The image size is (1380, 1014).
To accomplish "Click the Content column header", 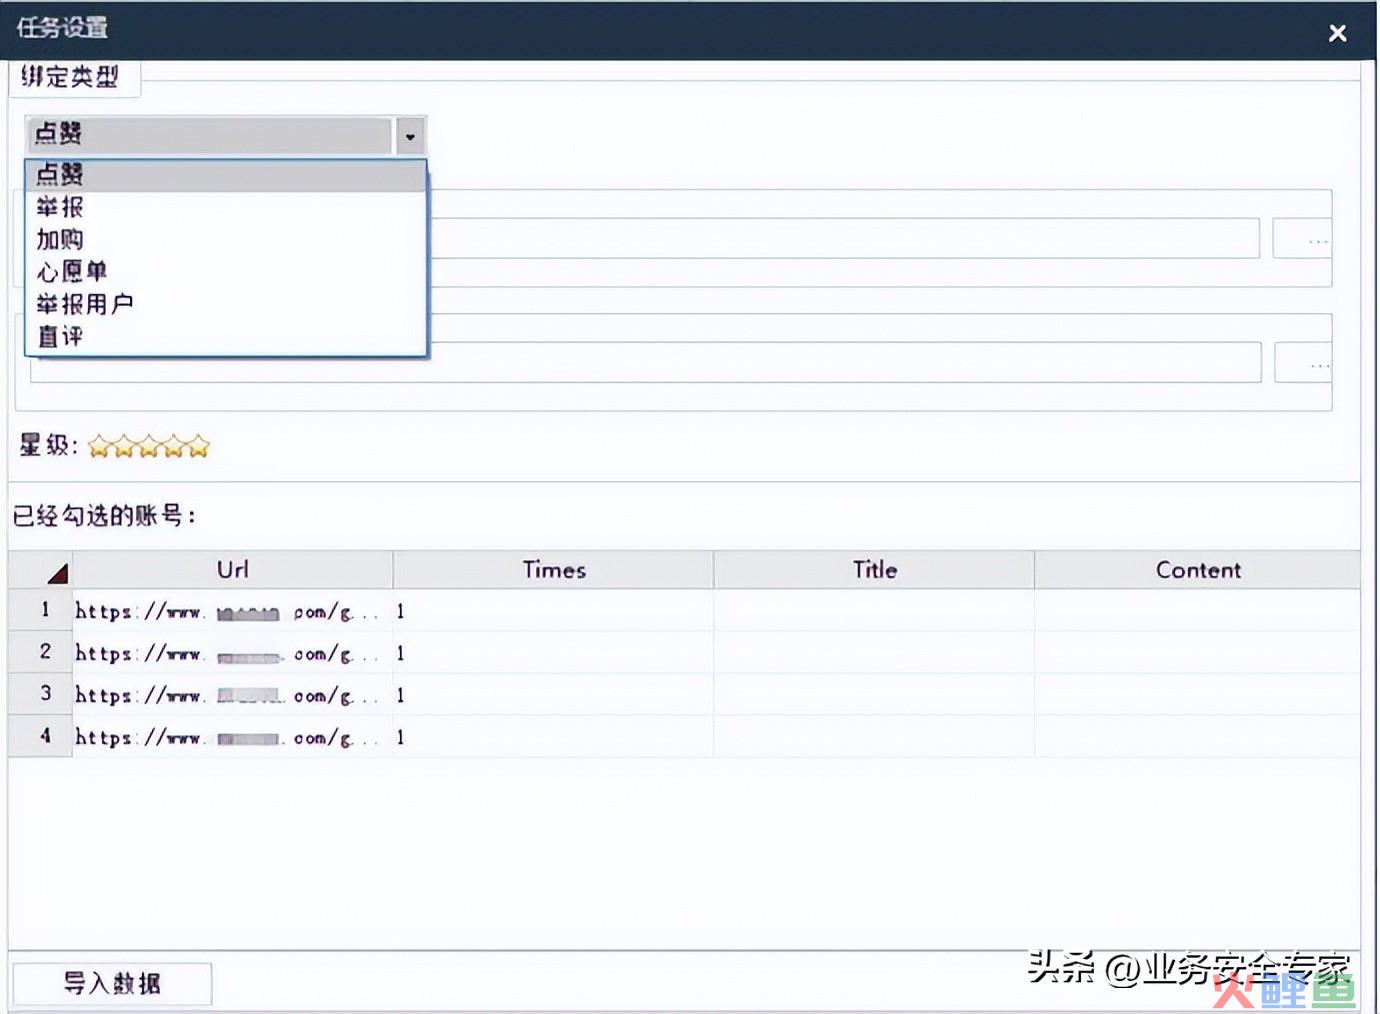I will (1198, 570).
